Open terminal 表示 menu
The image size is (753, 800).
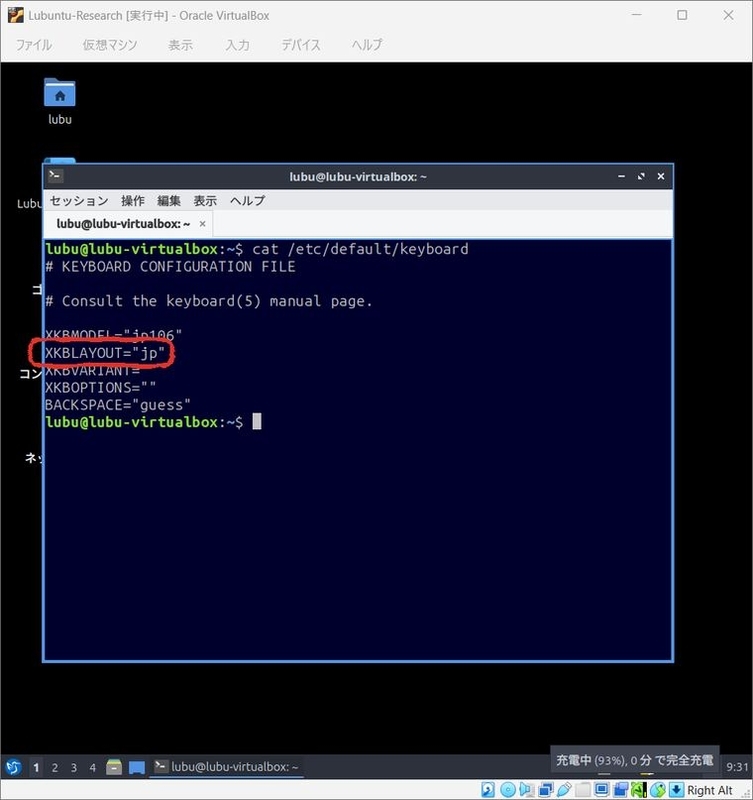coord(205,201)
